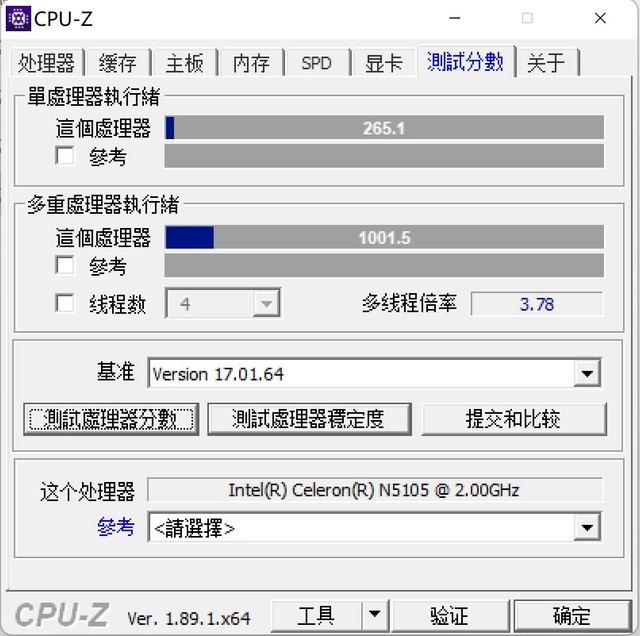Click the 提交和比较 button

[x=513, y=419]
